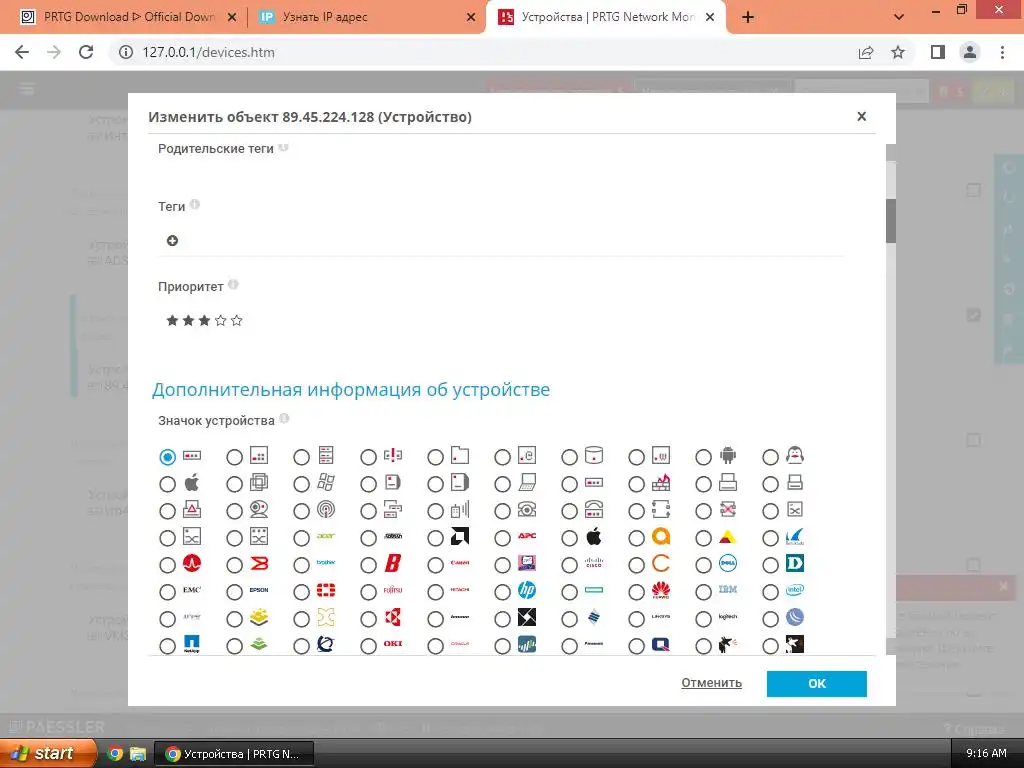Select radio button beside the Acer logo
1024x768 pixels.
point(302,538)
